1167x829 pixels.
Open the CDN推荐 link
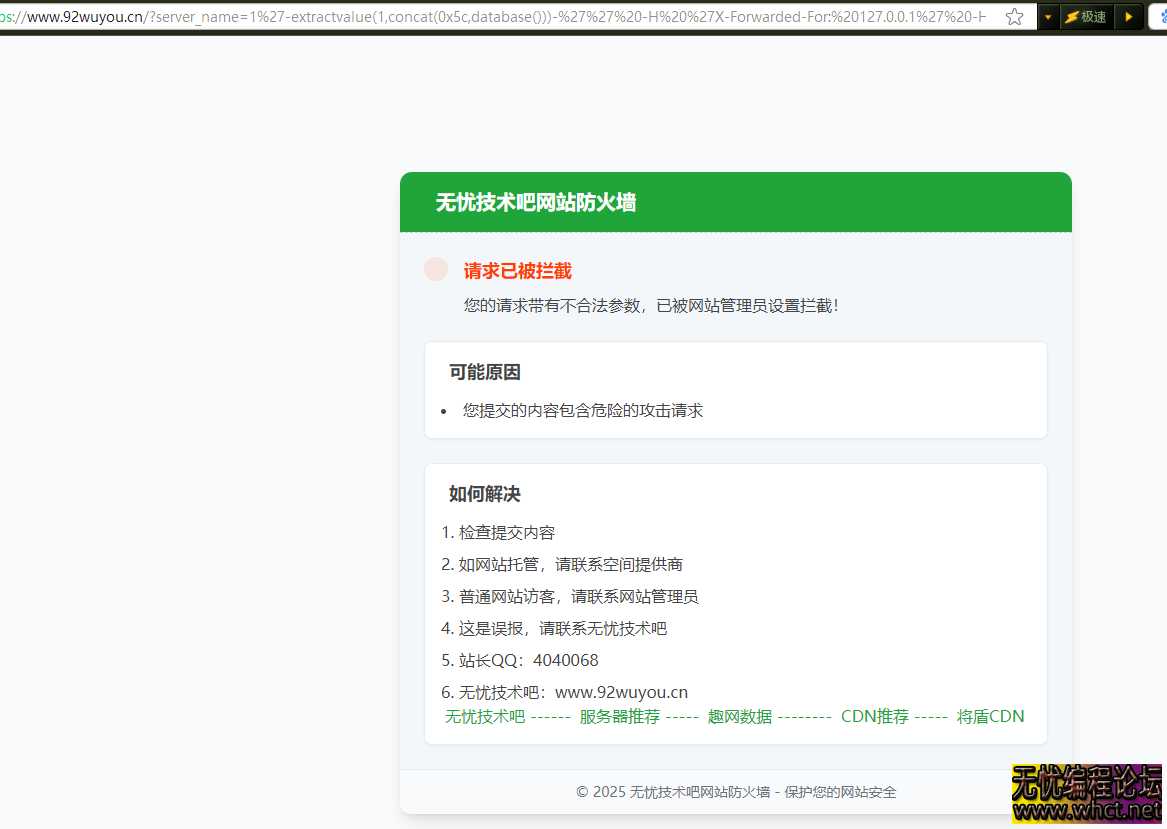point(876,716)
